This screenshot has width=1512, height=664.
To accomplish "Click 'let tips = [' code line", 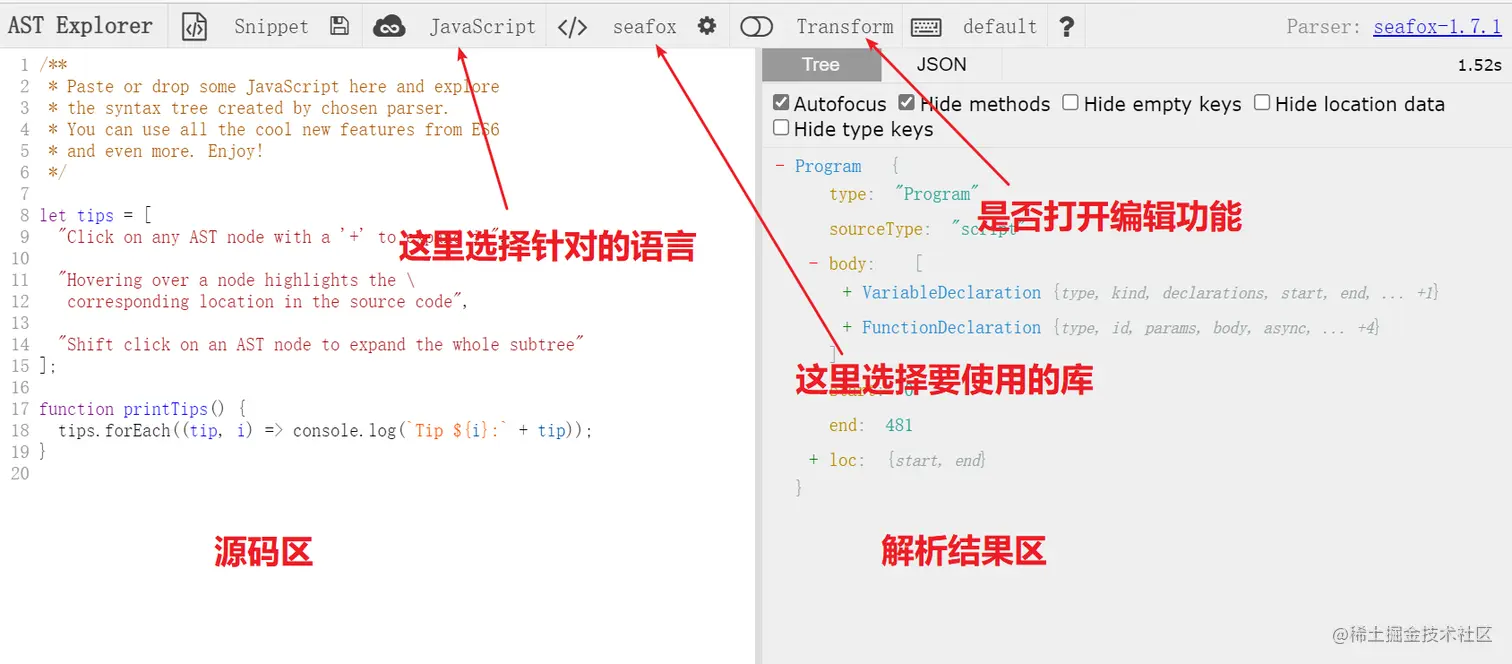I will [95, 215].
